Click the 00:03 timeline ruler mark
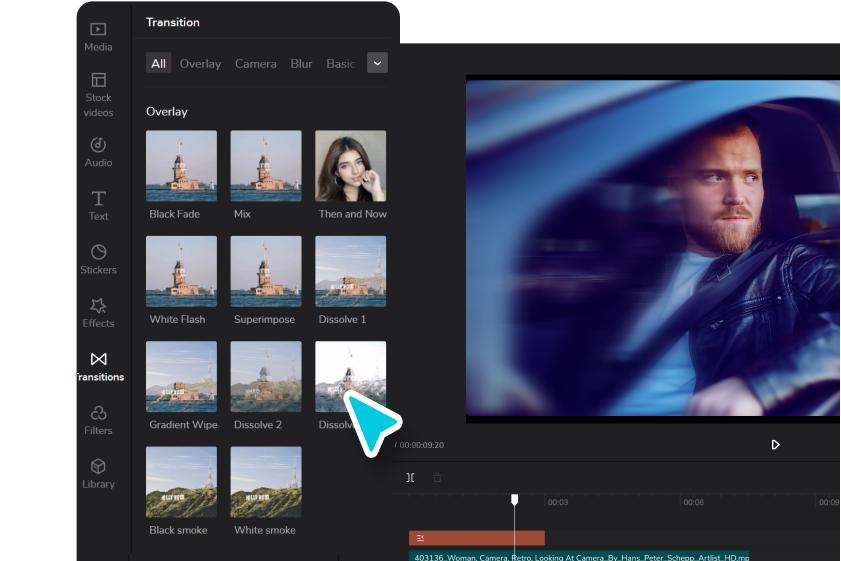841x561 pixels. [x=557, y=503]
